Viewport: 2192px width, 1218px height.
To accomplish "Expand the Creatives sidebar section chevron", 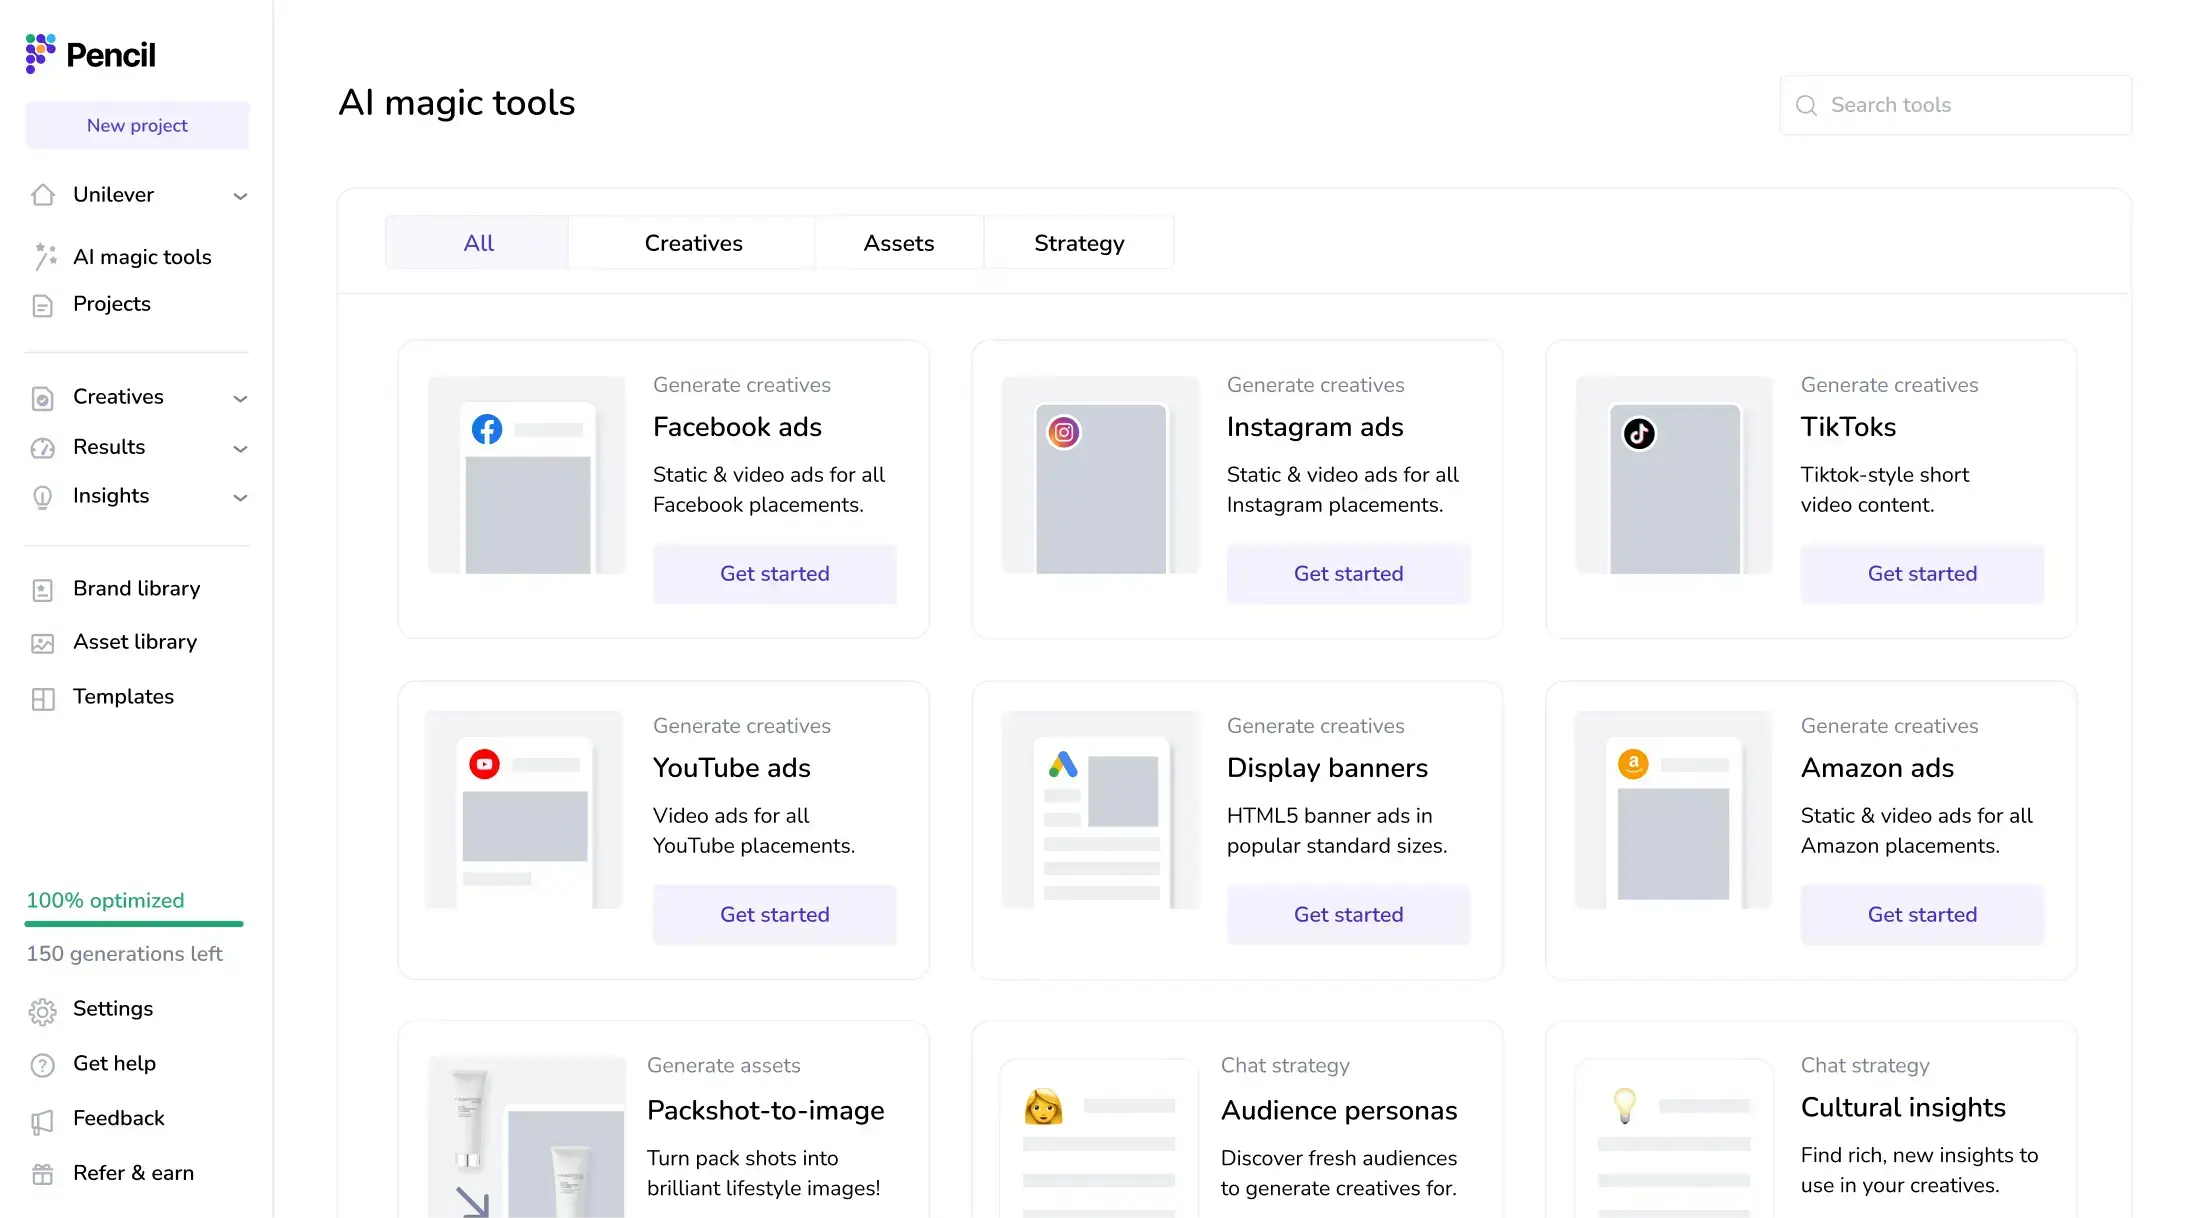I will (x=240, y=399).
